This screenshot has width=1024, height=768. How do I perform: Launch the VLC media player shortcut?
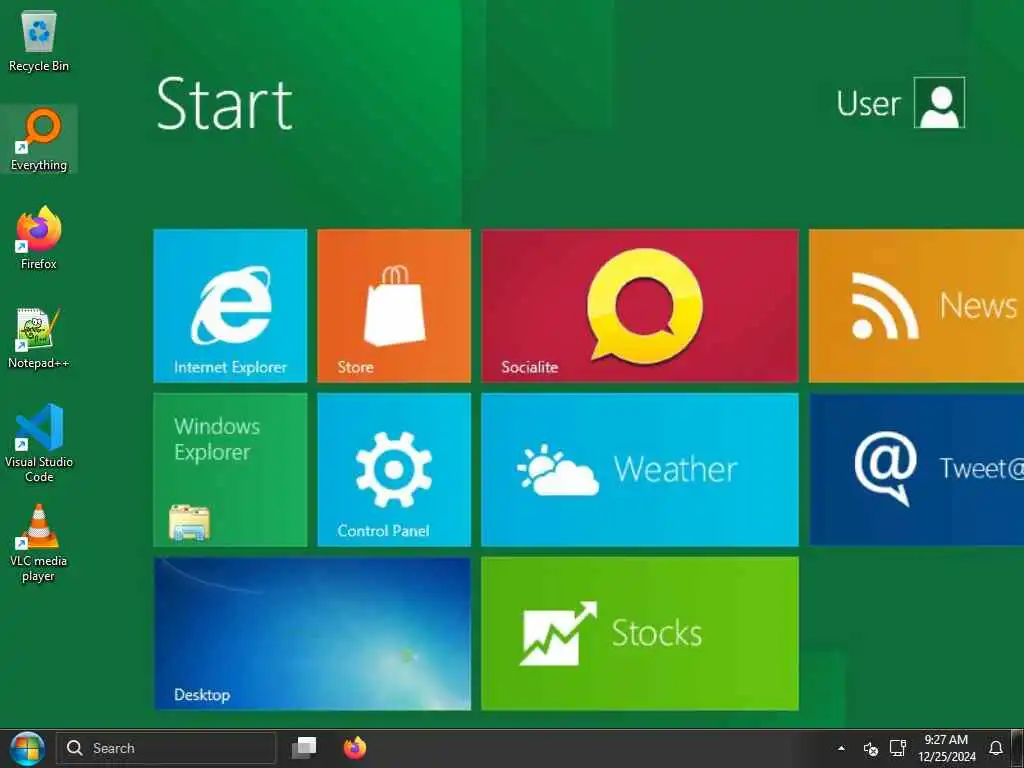[x=39, y=543]
